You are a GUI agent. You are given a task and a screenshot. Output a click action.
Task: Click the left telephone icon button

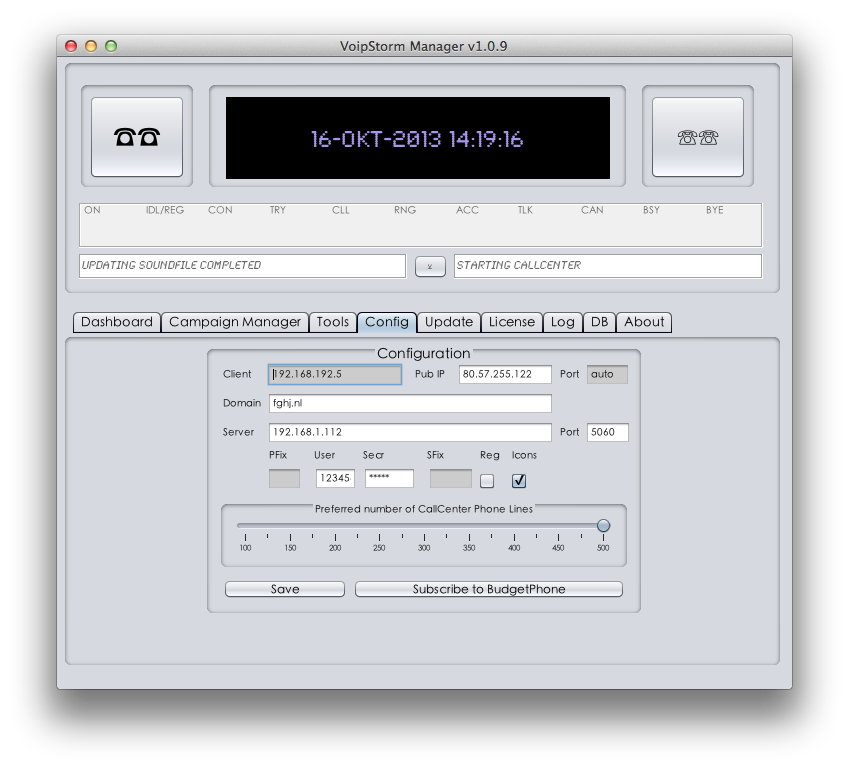click(137, 137)
